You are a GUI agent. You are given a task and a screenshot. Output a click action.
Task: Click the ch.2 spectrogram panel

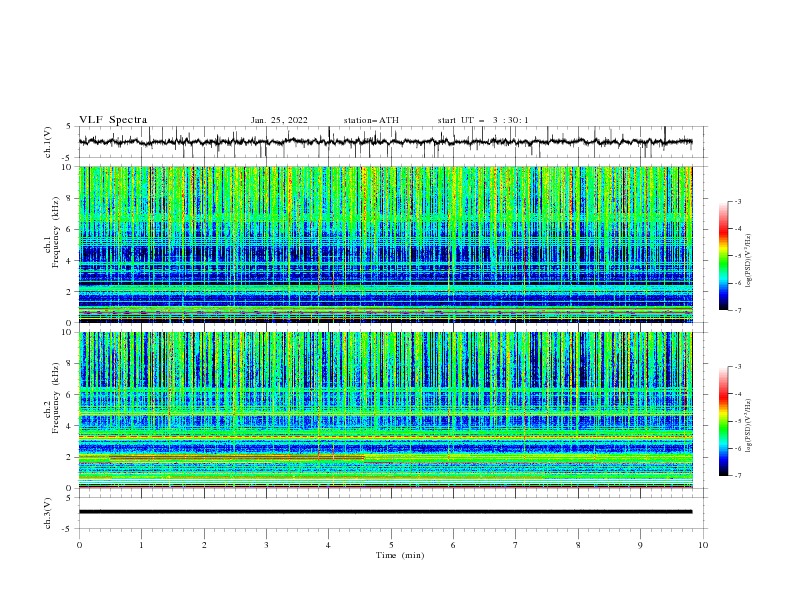coord(385,410)
